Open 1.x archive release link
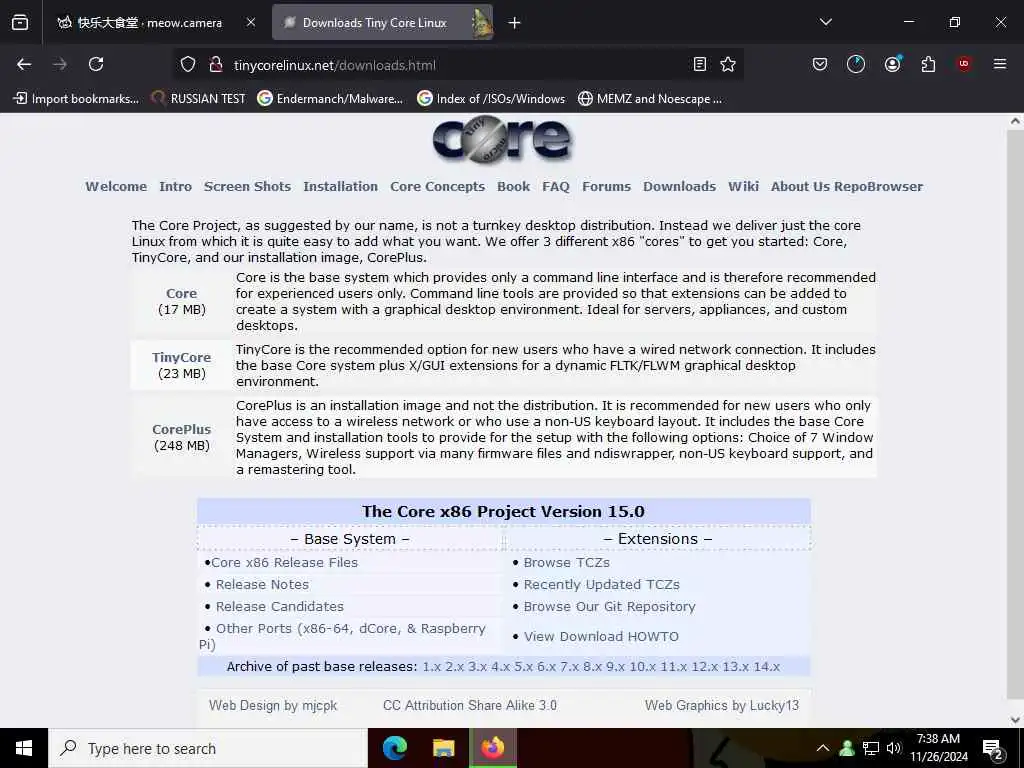This screenshot has width=1024, height=768. pos(432,667)
